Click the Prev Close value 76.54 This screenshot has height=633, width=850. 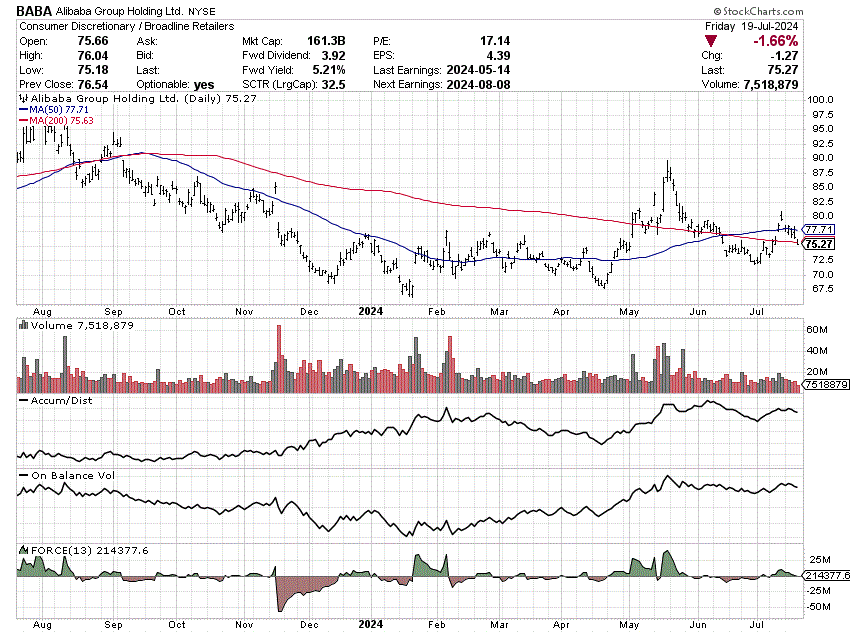coord(93,85)
